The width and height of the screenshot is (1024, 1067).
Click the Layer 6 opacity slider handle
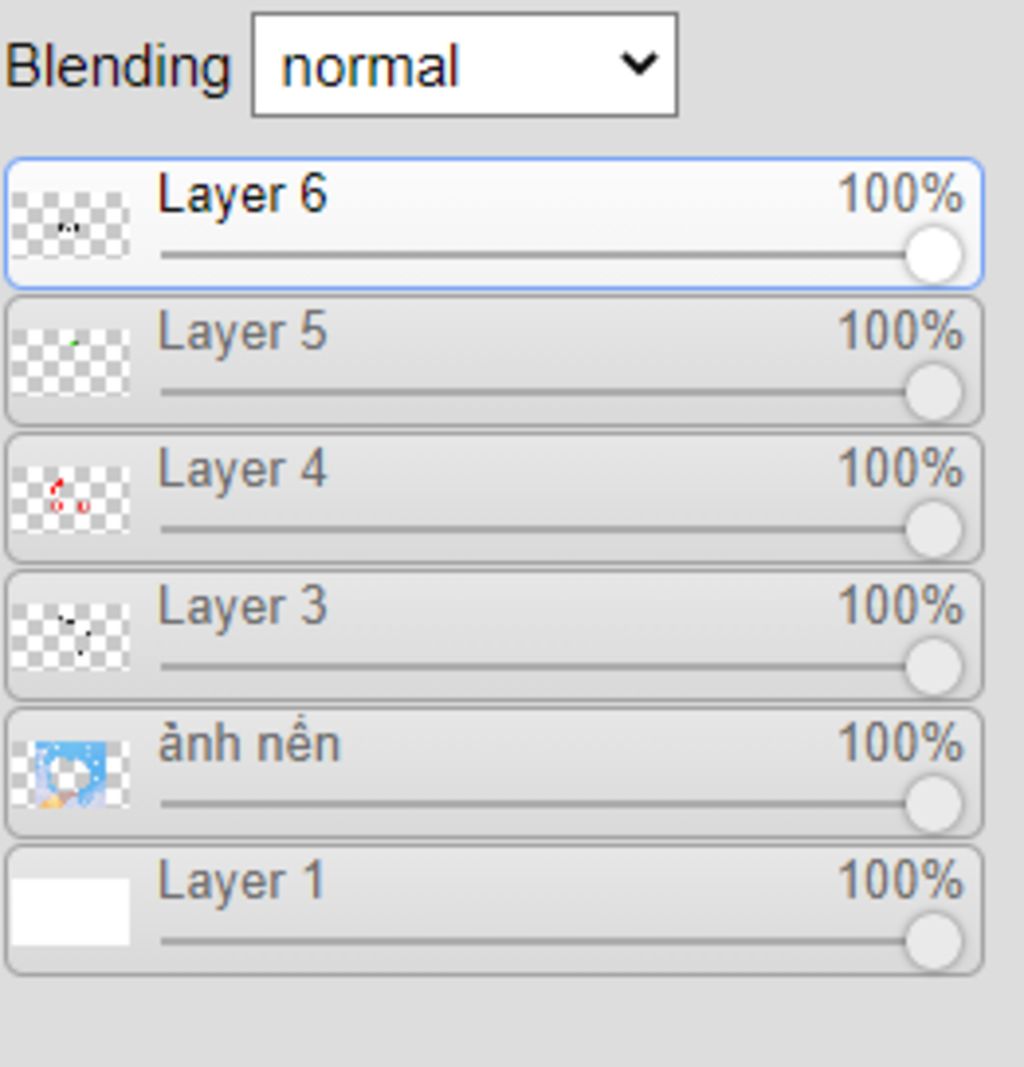[x=934, y=255]
